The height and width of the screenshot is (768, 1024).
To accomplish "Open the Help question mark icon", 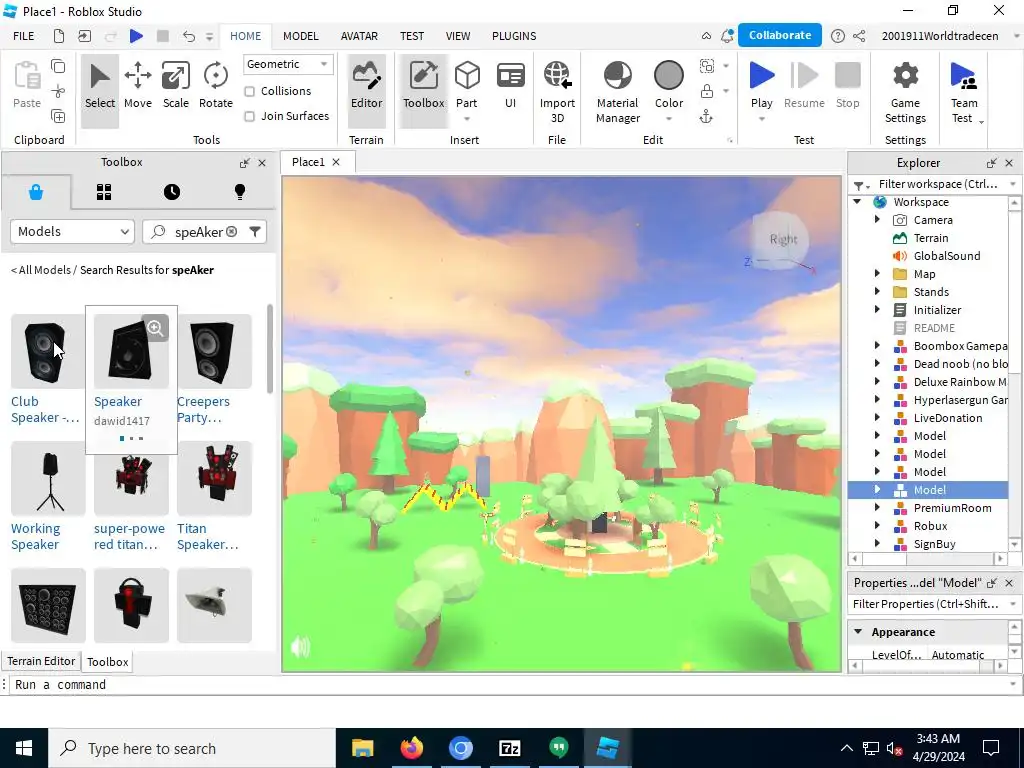I will point(837,36).
